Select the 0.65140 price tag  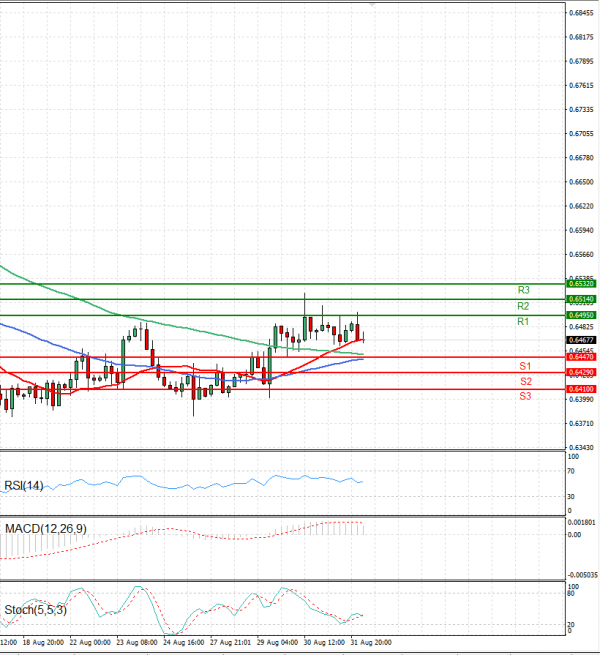point(581,300)
